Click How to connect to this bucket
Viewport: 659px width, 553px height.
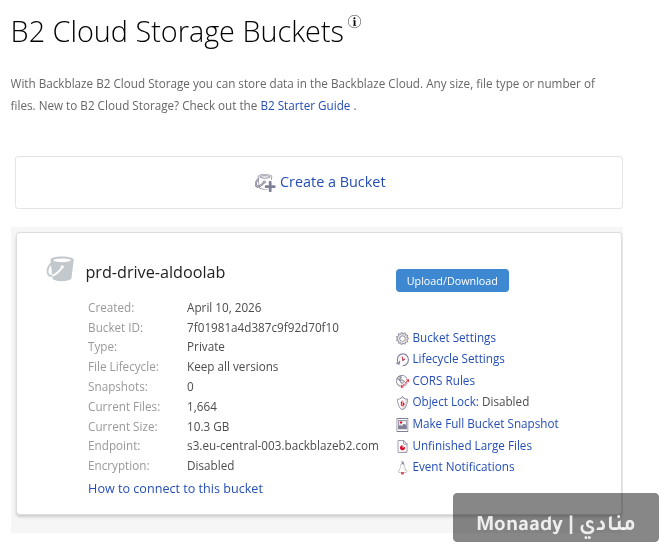175,488
